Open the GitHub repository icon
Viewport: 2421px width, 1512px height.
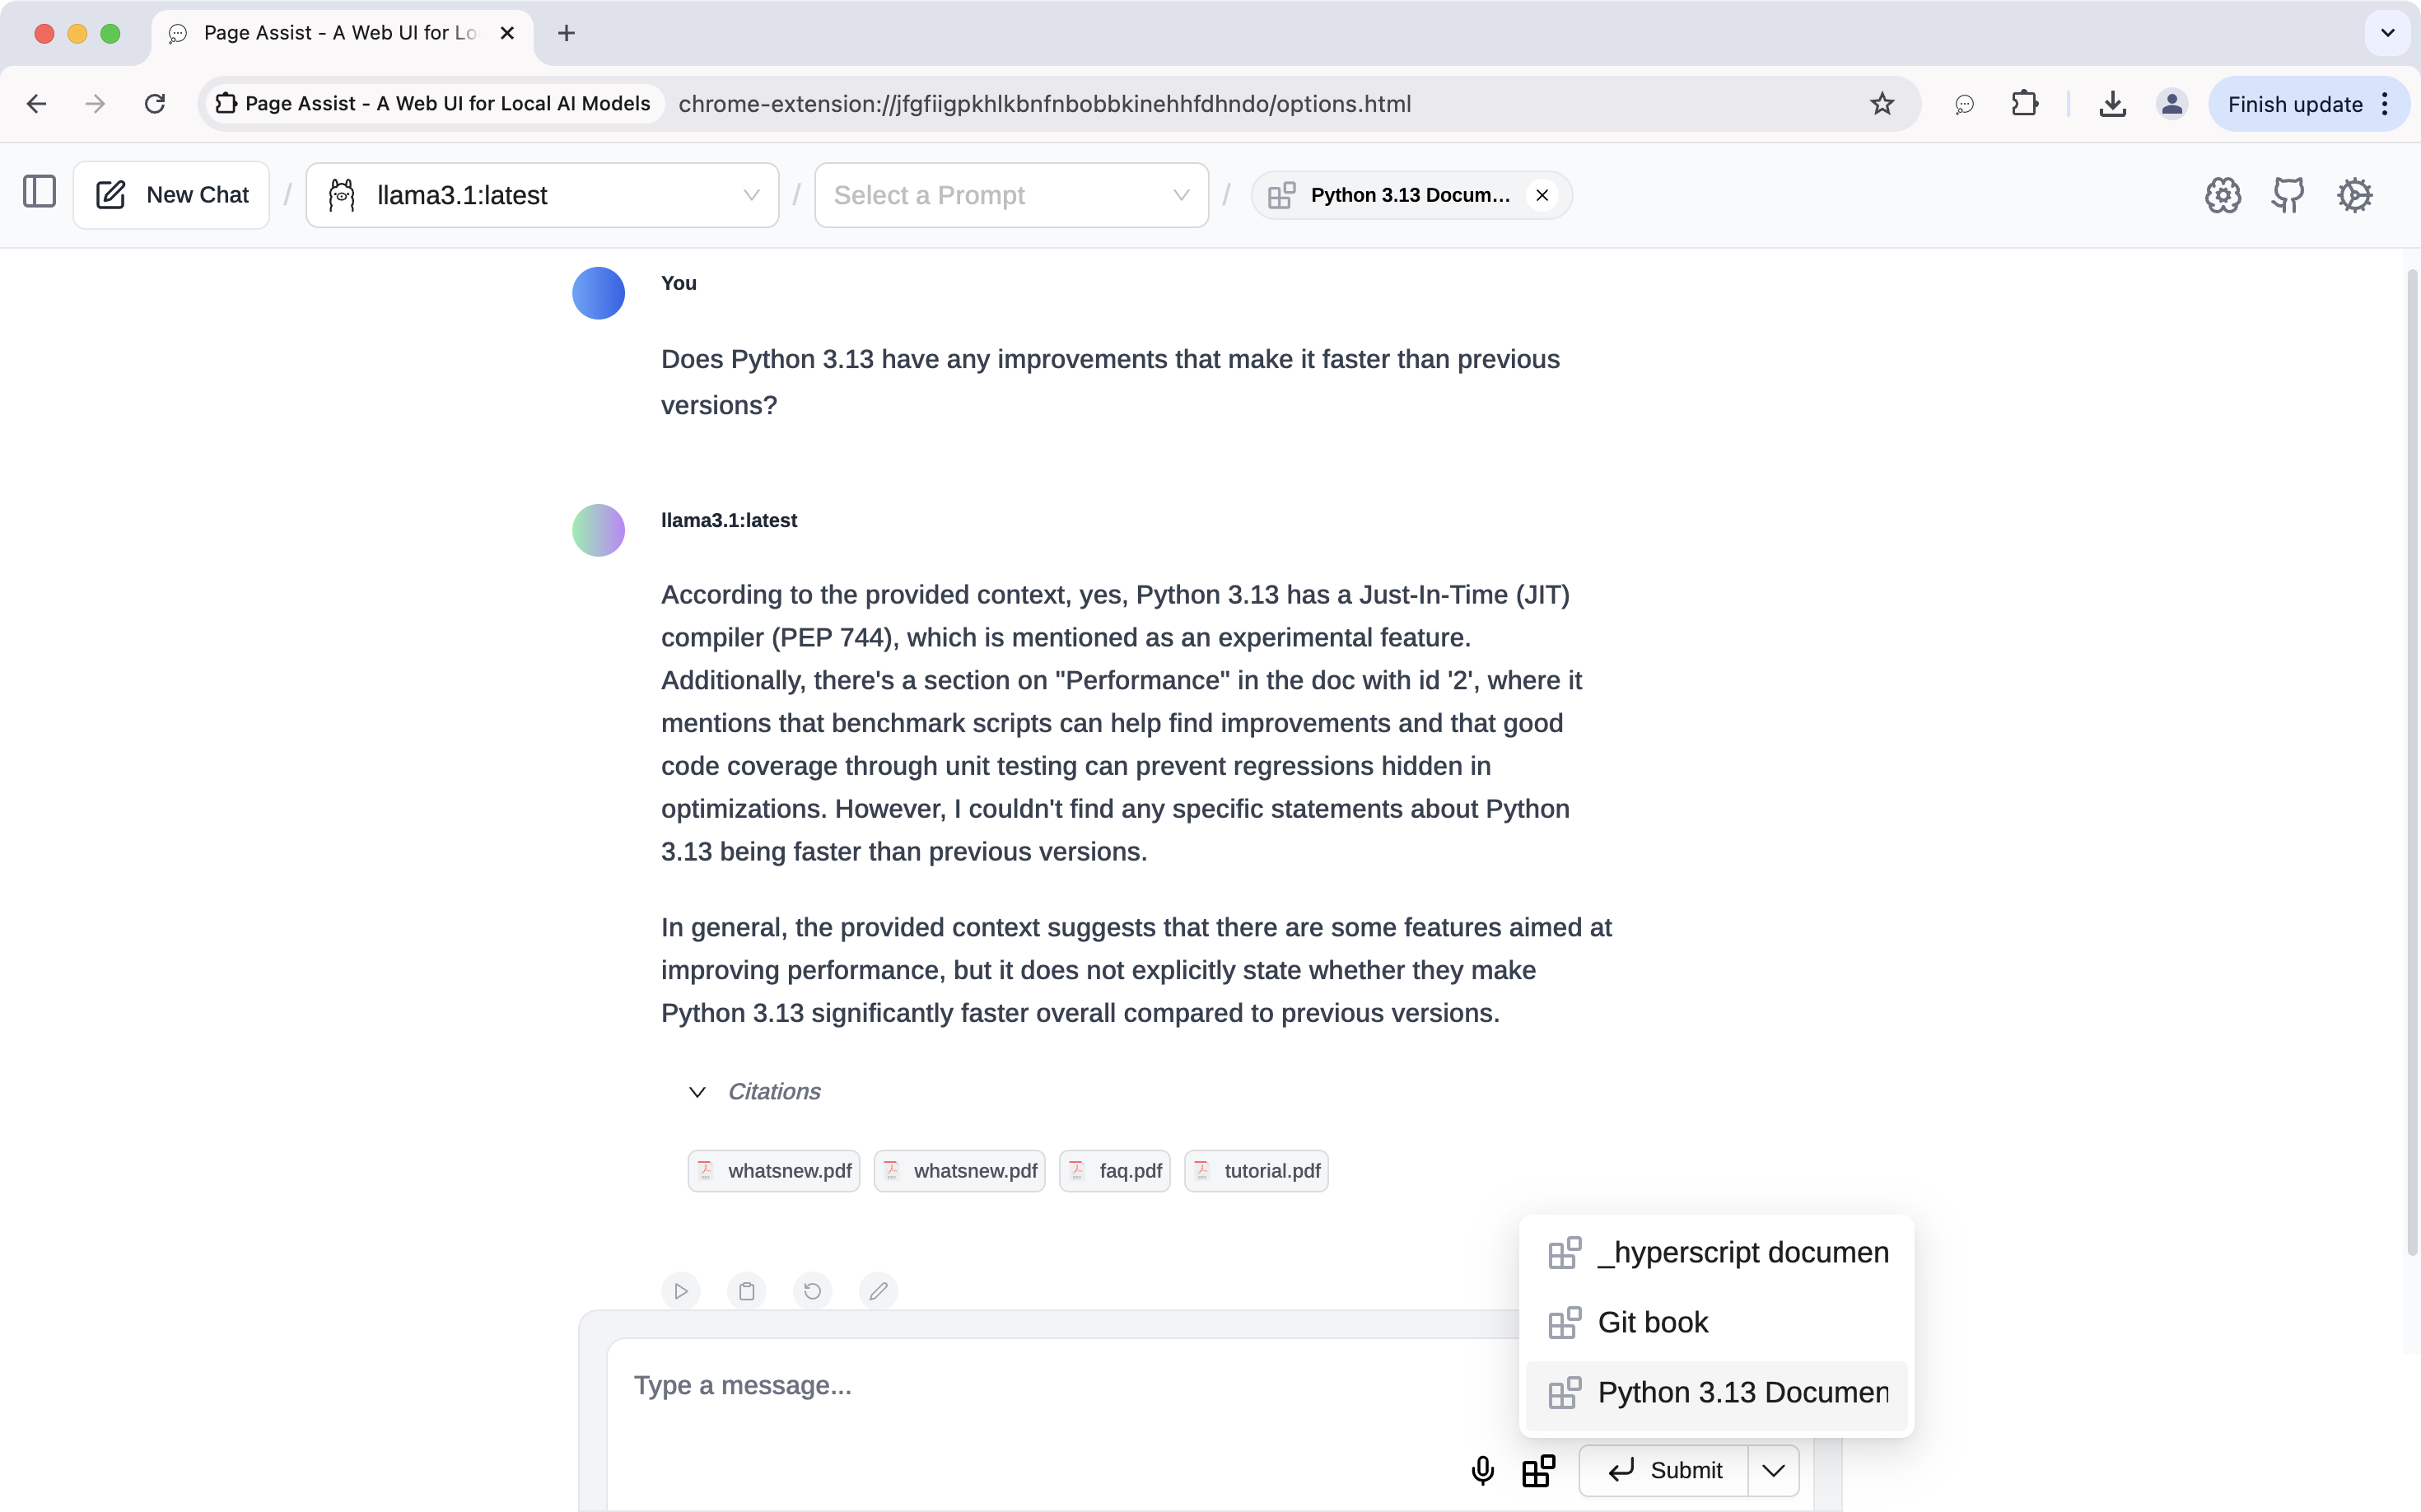pyautogui.click(x=2288, y=195)
